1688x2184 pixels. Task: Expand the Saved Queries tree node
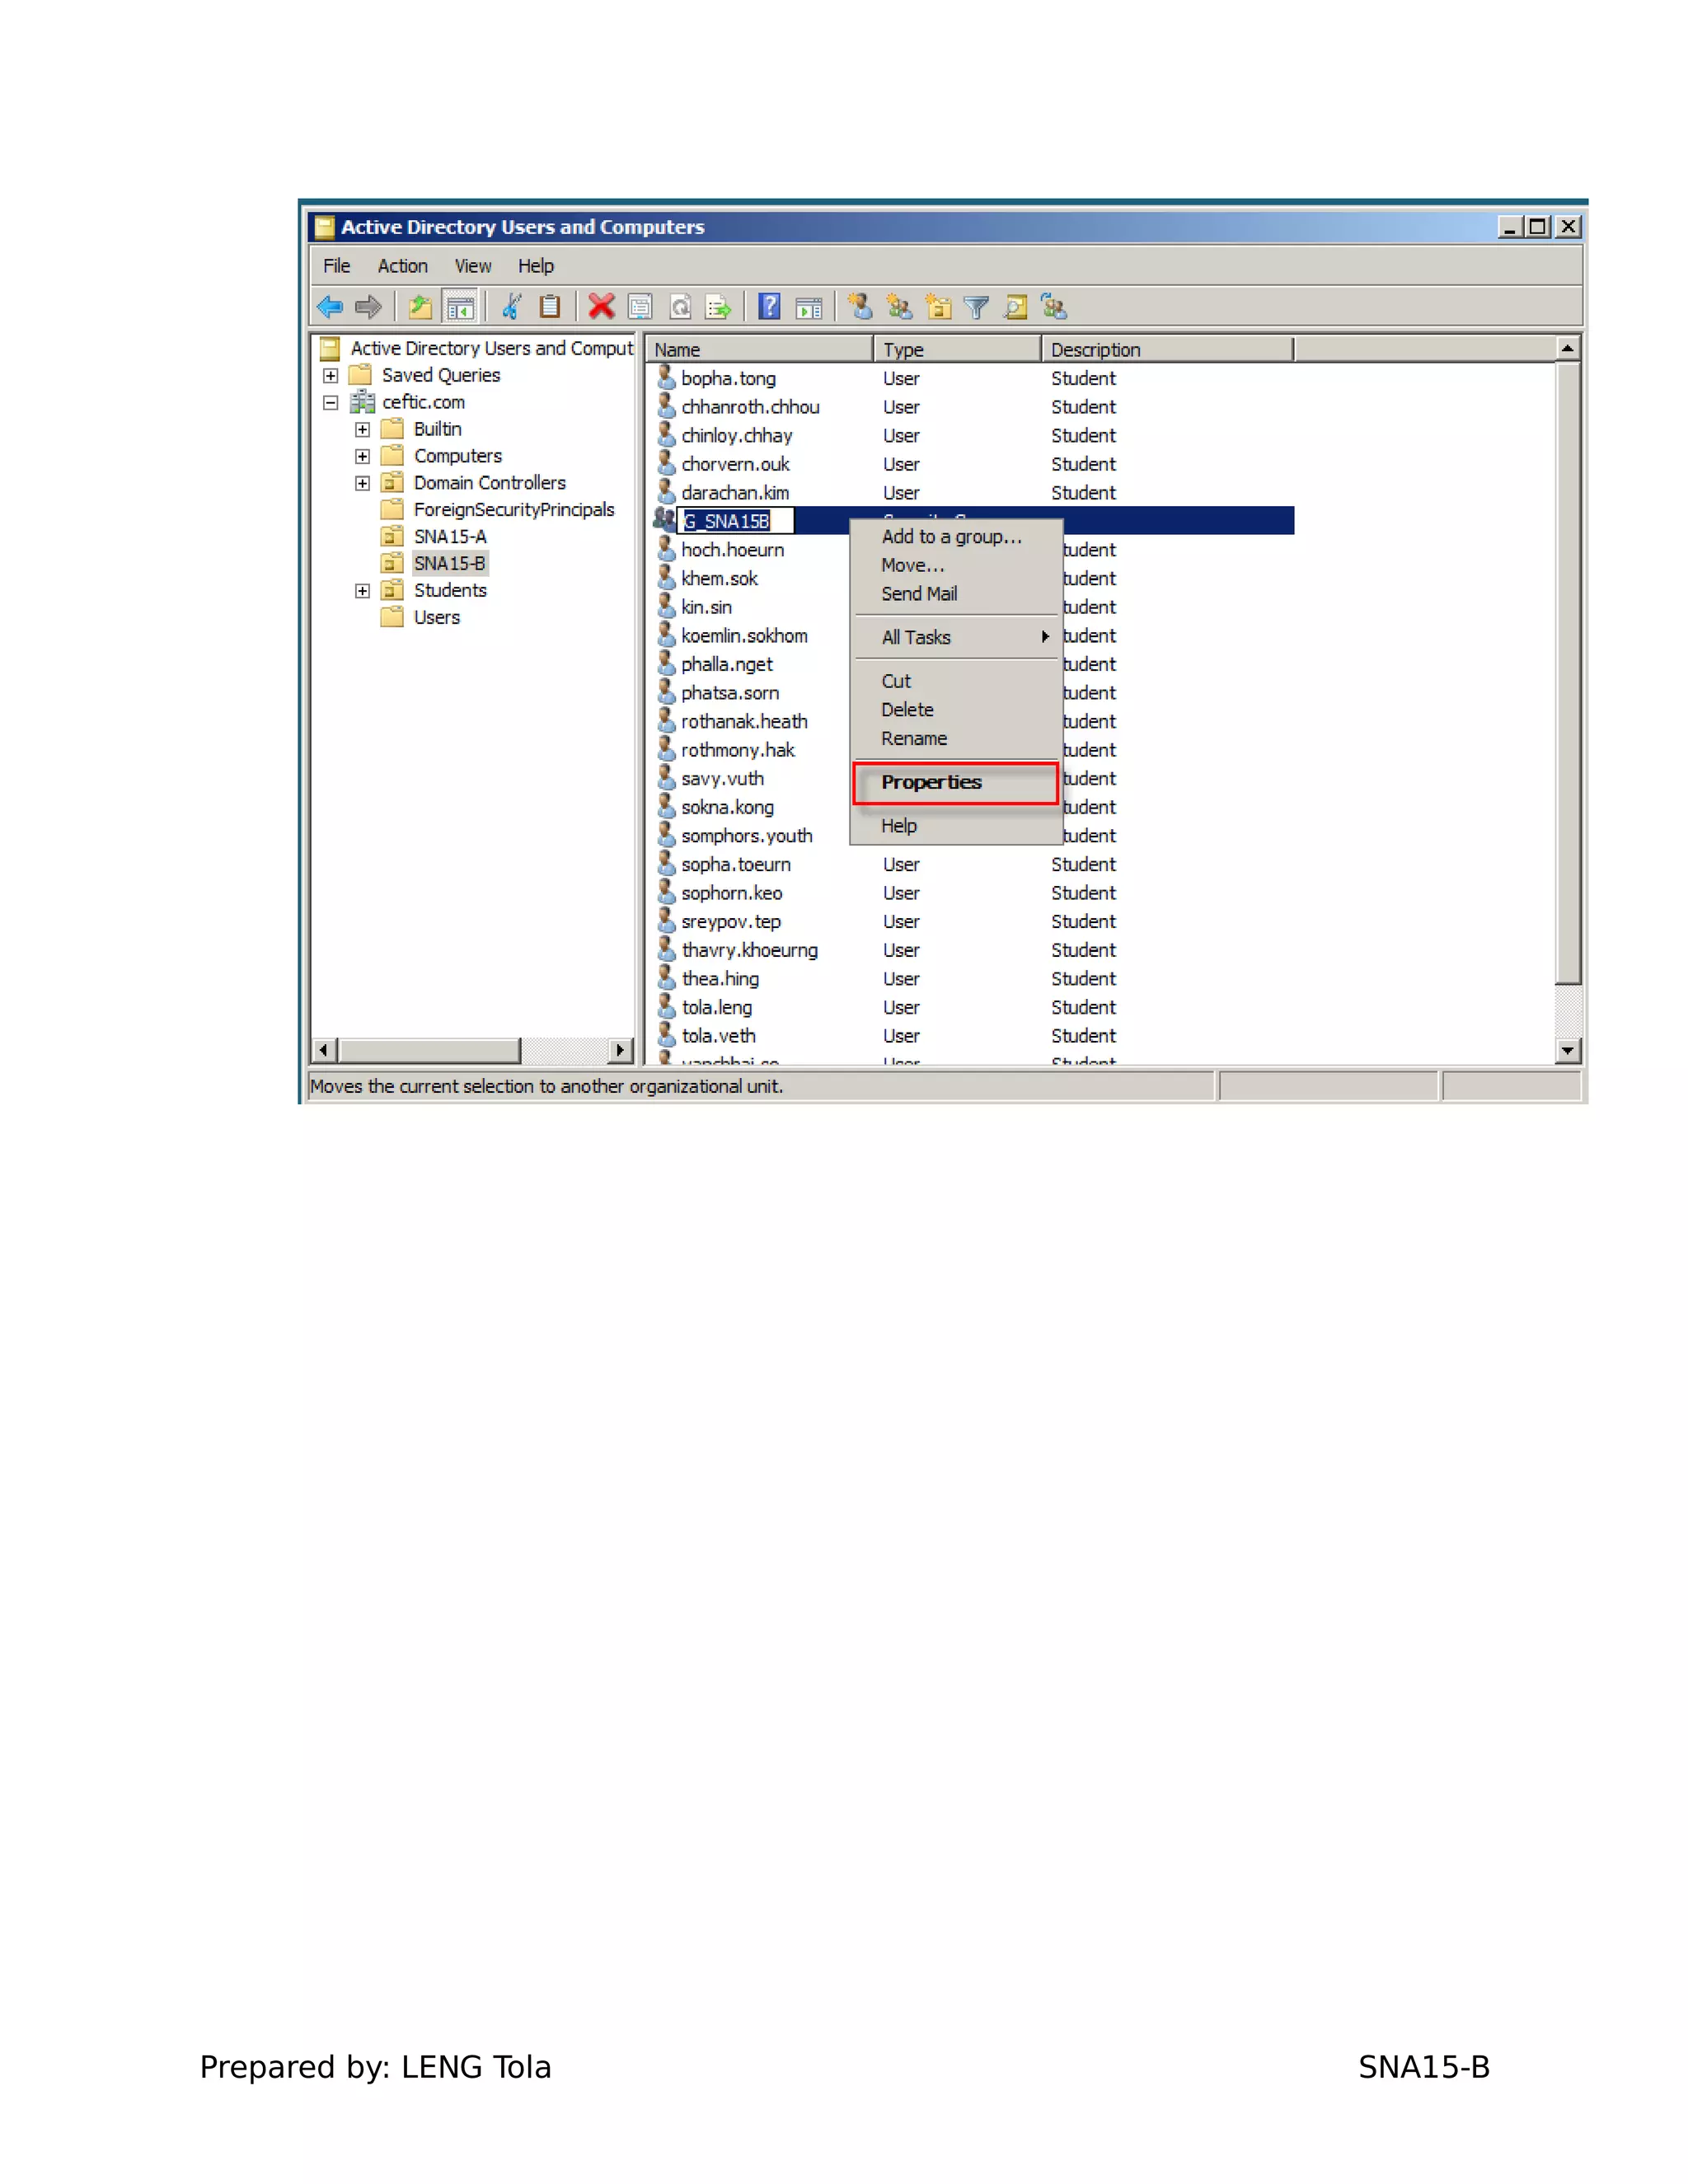coord(331,376)
